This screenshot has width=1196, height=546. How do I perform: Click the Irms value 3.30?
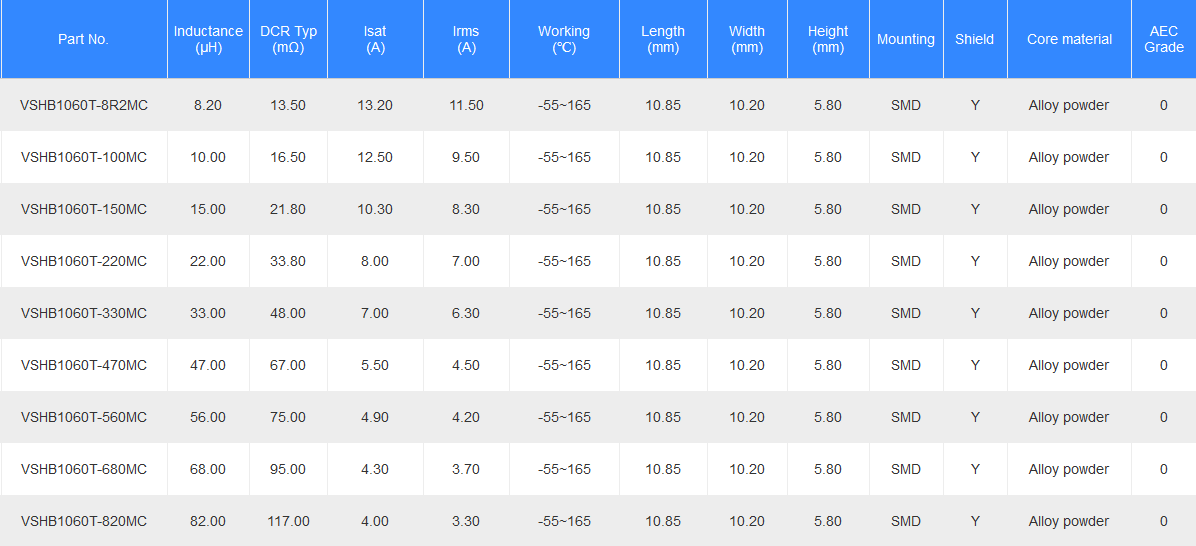click(466, 522)
